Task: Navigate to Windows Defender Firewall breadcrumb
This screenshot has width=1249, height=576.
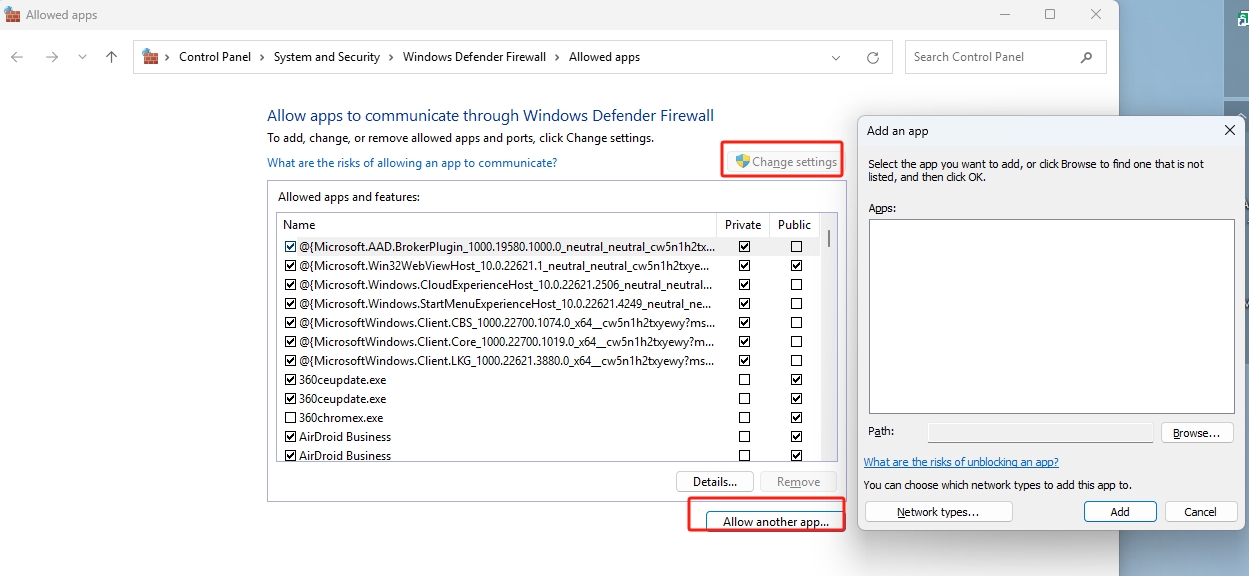Action: click(x=474, y=57)
